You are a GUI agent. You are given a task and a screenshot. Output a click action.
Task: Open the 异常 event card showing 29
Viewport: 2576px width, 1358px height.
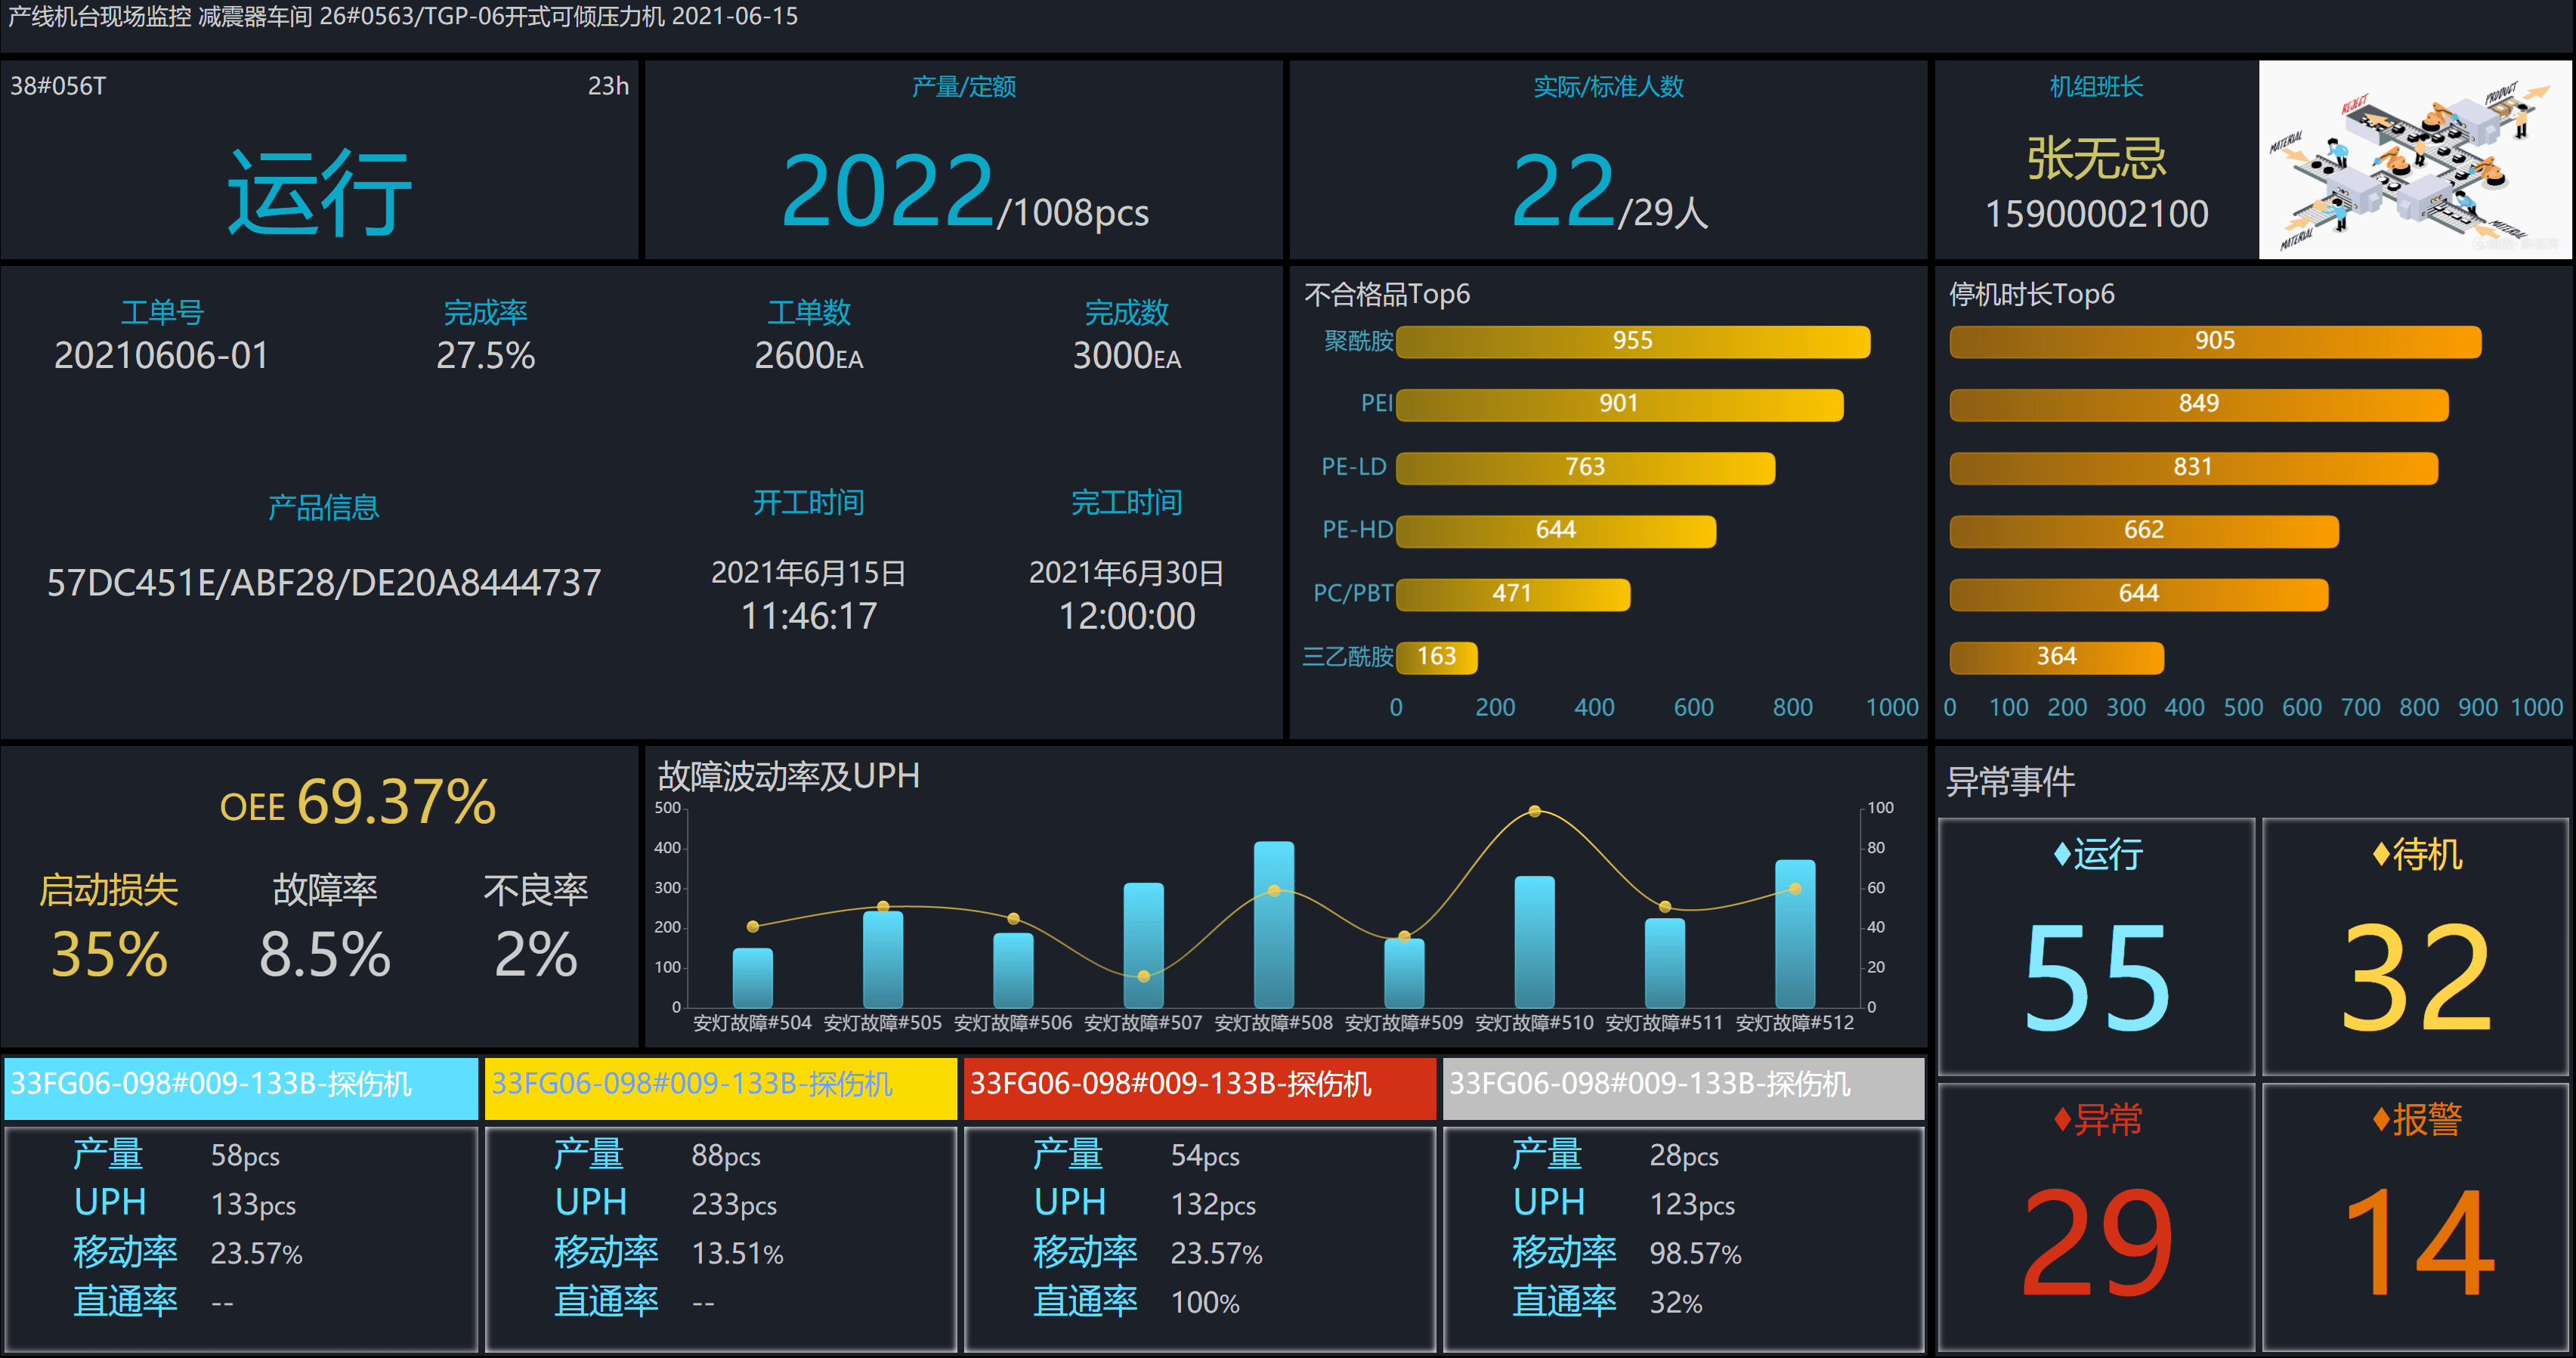[x=2096, y=1217]
